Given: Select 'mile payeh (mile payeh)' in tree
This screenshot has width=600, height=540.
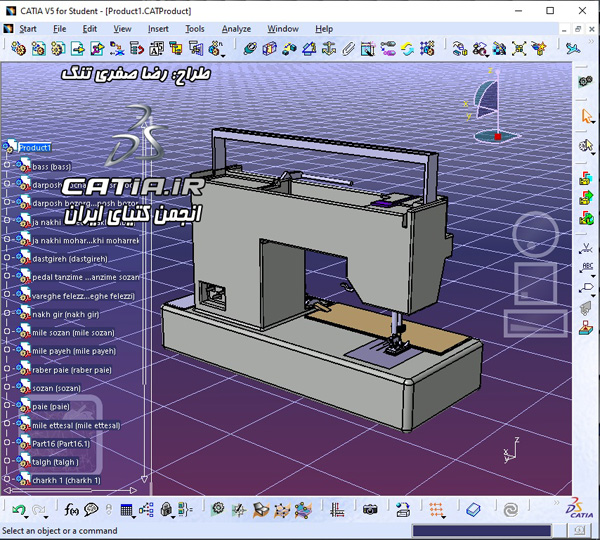Looking at the screenshot, I should point(74,351).
